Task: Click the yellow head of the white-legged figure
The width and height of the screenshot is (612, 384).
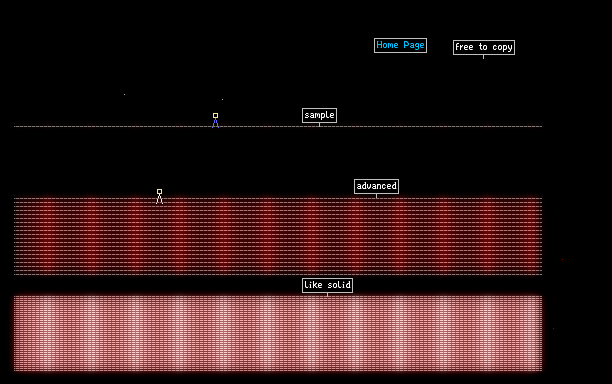Action: click(159, 192)
